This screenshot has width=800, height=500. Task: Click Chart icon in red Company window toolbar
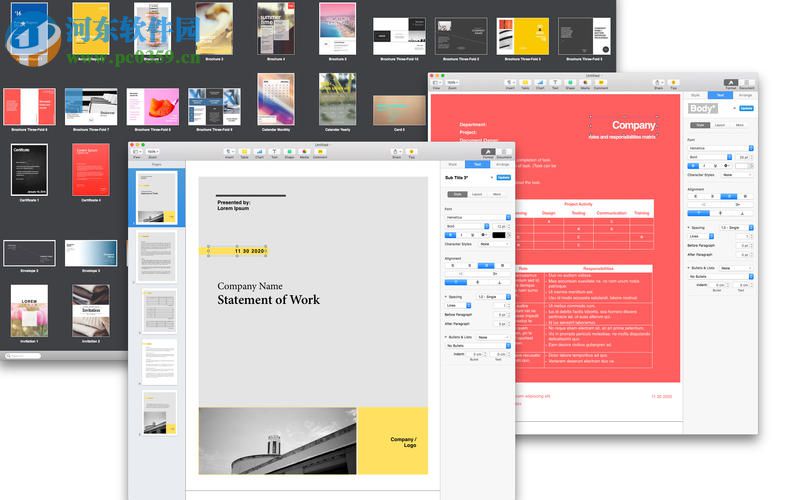pyautogui.click(x=540, y=82)
